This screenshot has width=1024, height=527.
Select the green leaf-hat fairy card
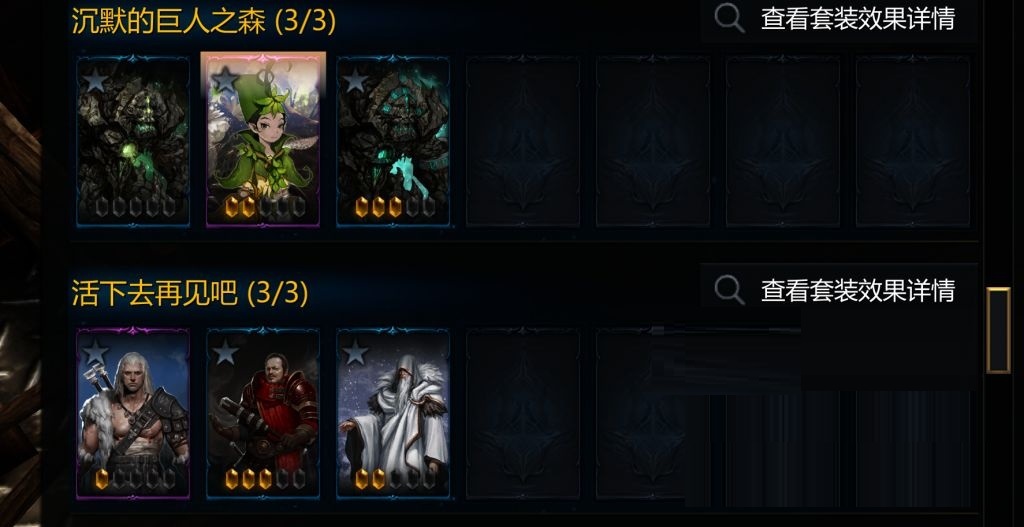click(x=263, y=140)
